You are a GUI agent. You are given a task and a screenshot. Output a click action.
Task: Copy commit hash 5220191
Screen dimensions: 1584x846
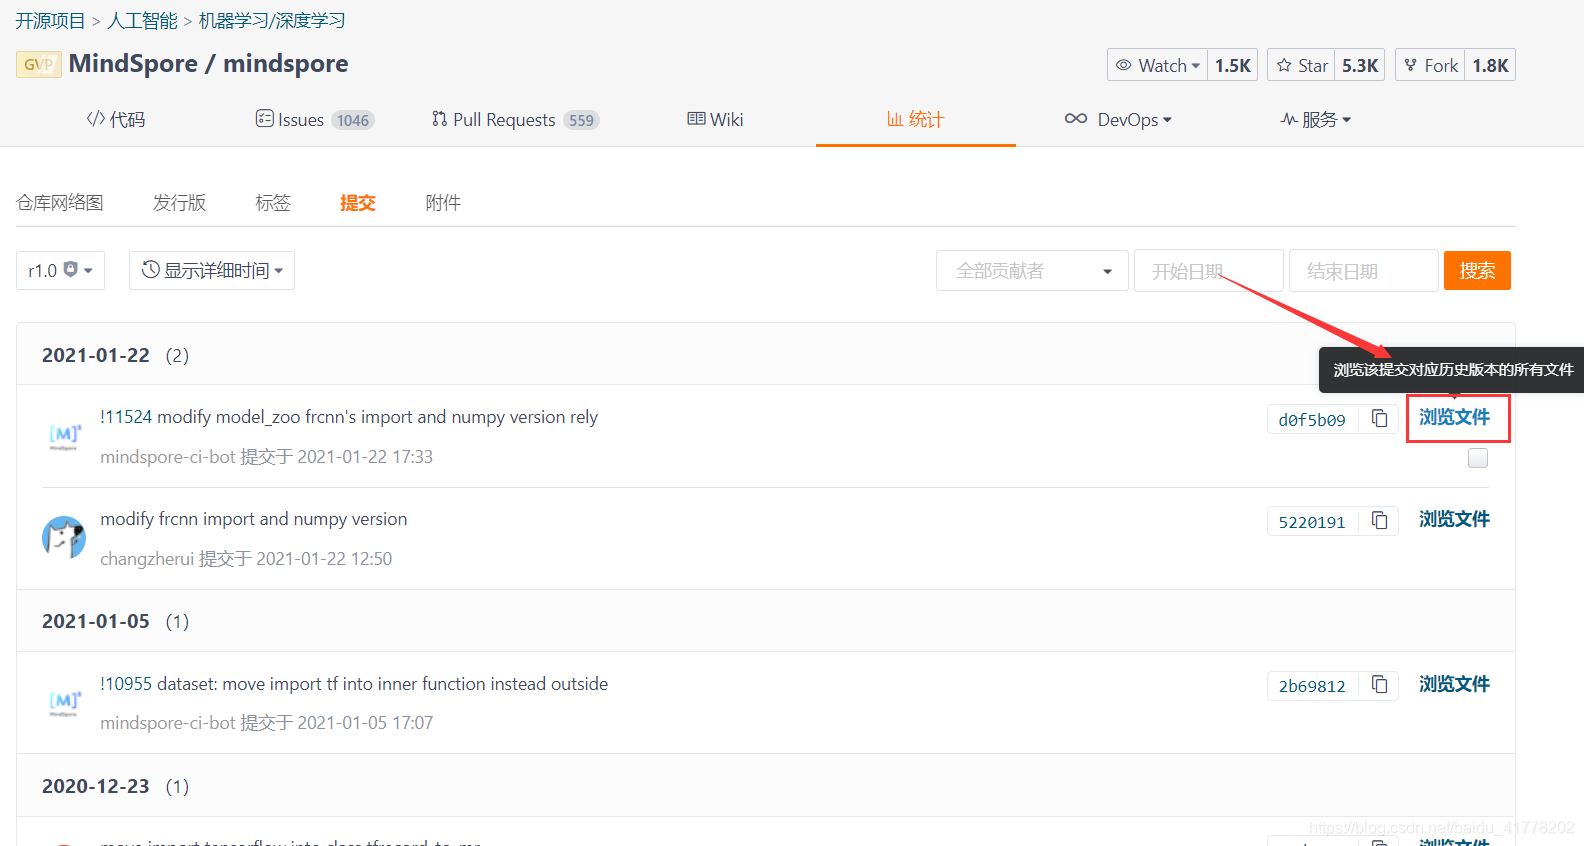(1379, 521)
